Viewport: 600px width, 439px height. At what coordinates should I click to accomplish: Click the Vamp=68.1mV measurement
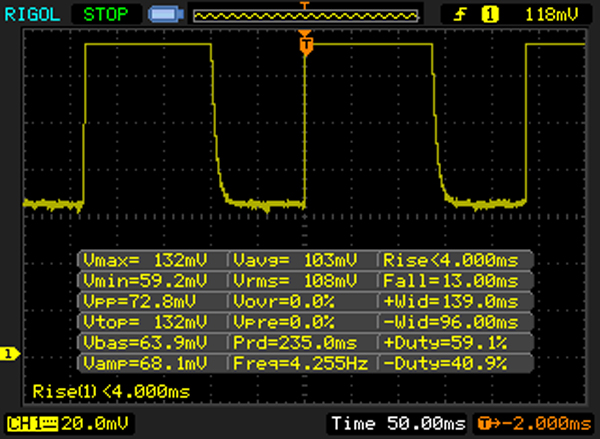click(x=145, y=363)
